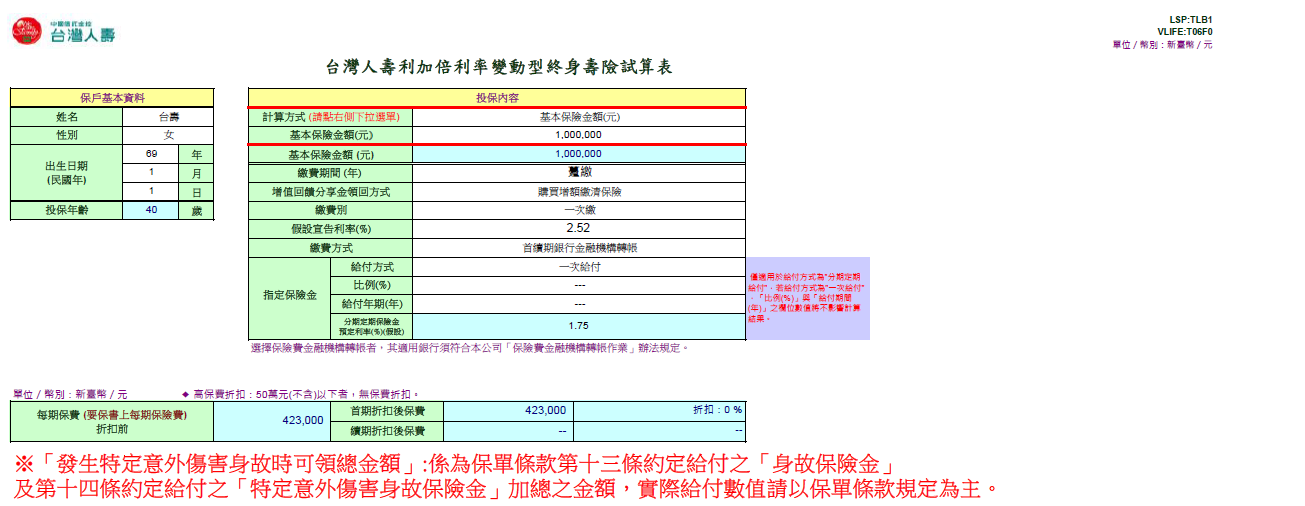The height and width of the screenshot is (506, 1305).
Task: Click the 投保年齡 label cell
Action: [66, 211]
